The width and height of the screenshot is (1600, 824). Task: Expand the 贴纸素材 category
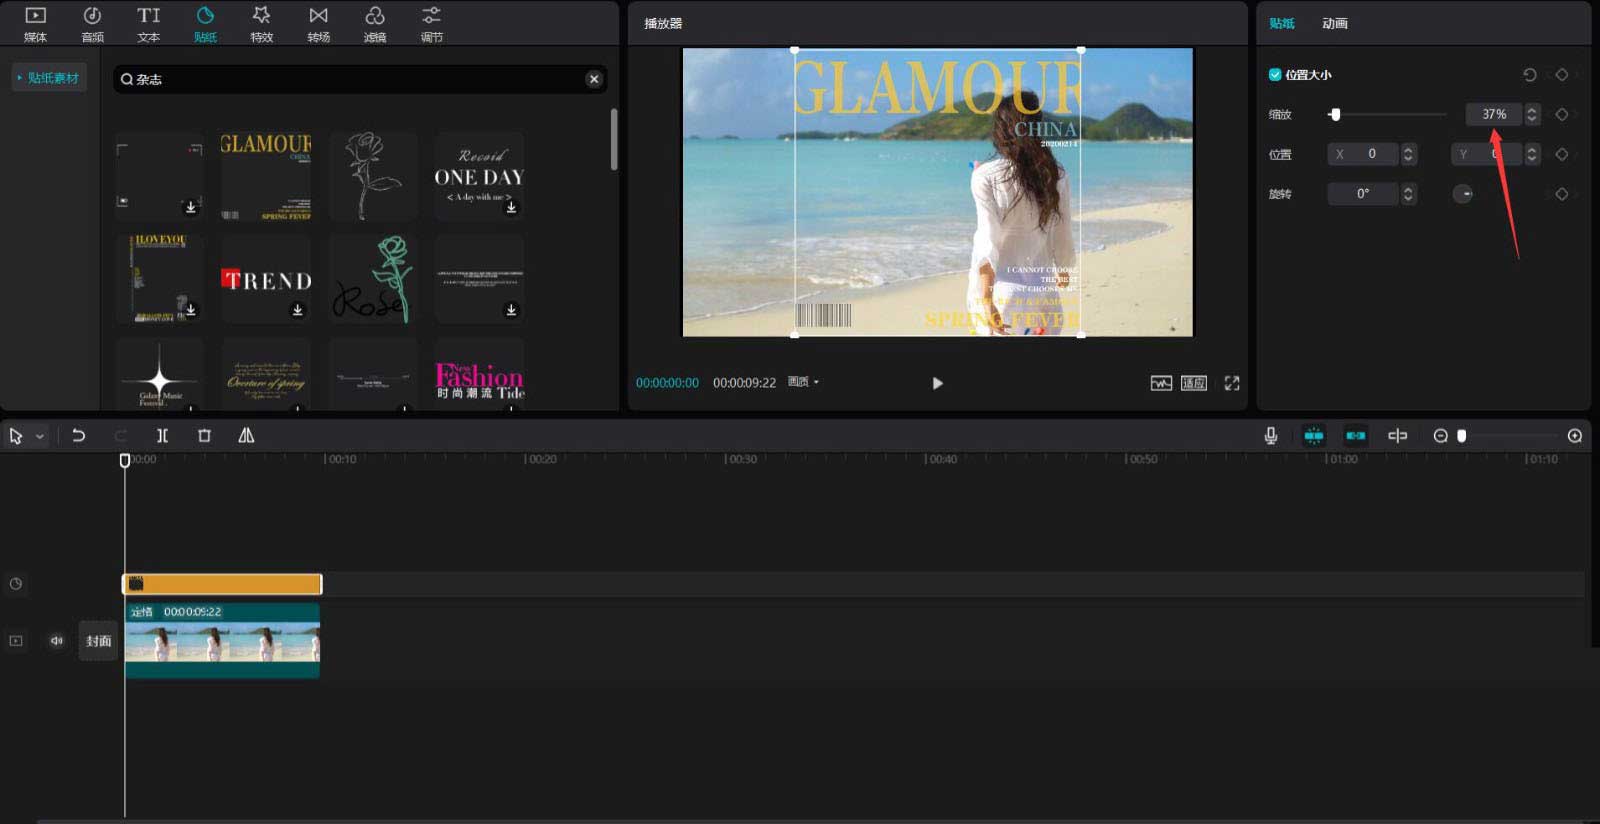coord(48,78)
